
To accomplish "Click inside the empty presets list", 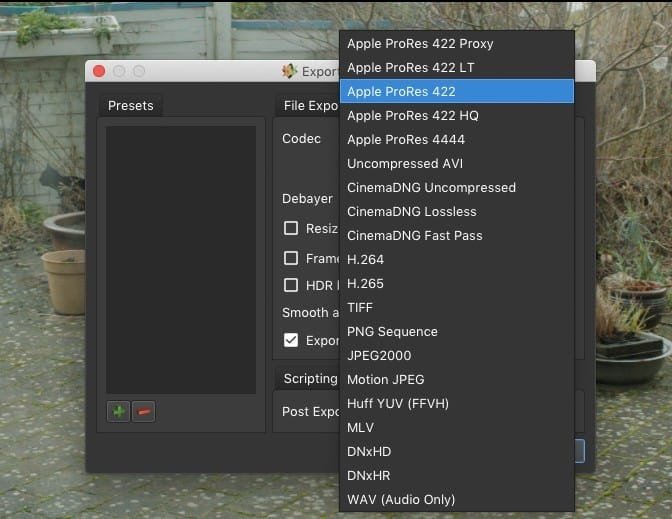I will coord(181,259).
